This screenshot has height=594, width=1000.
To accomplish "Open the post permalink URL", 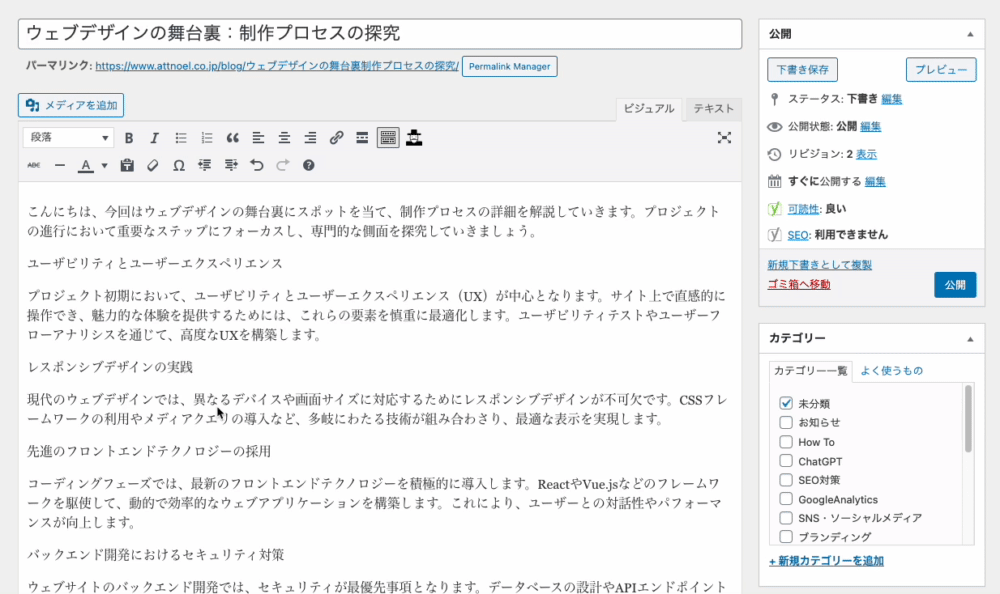I will coord(277,66).
